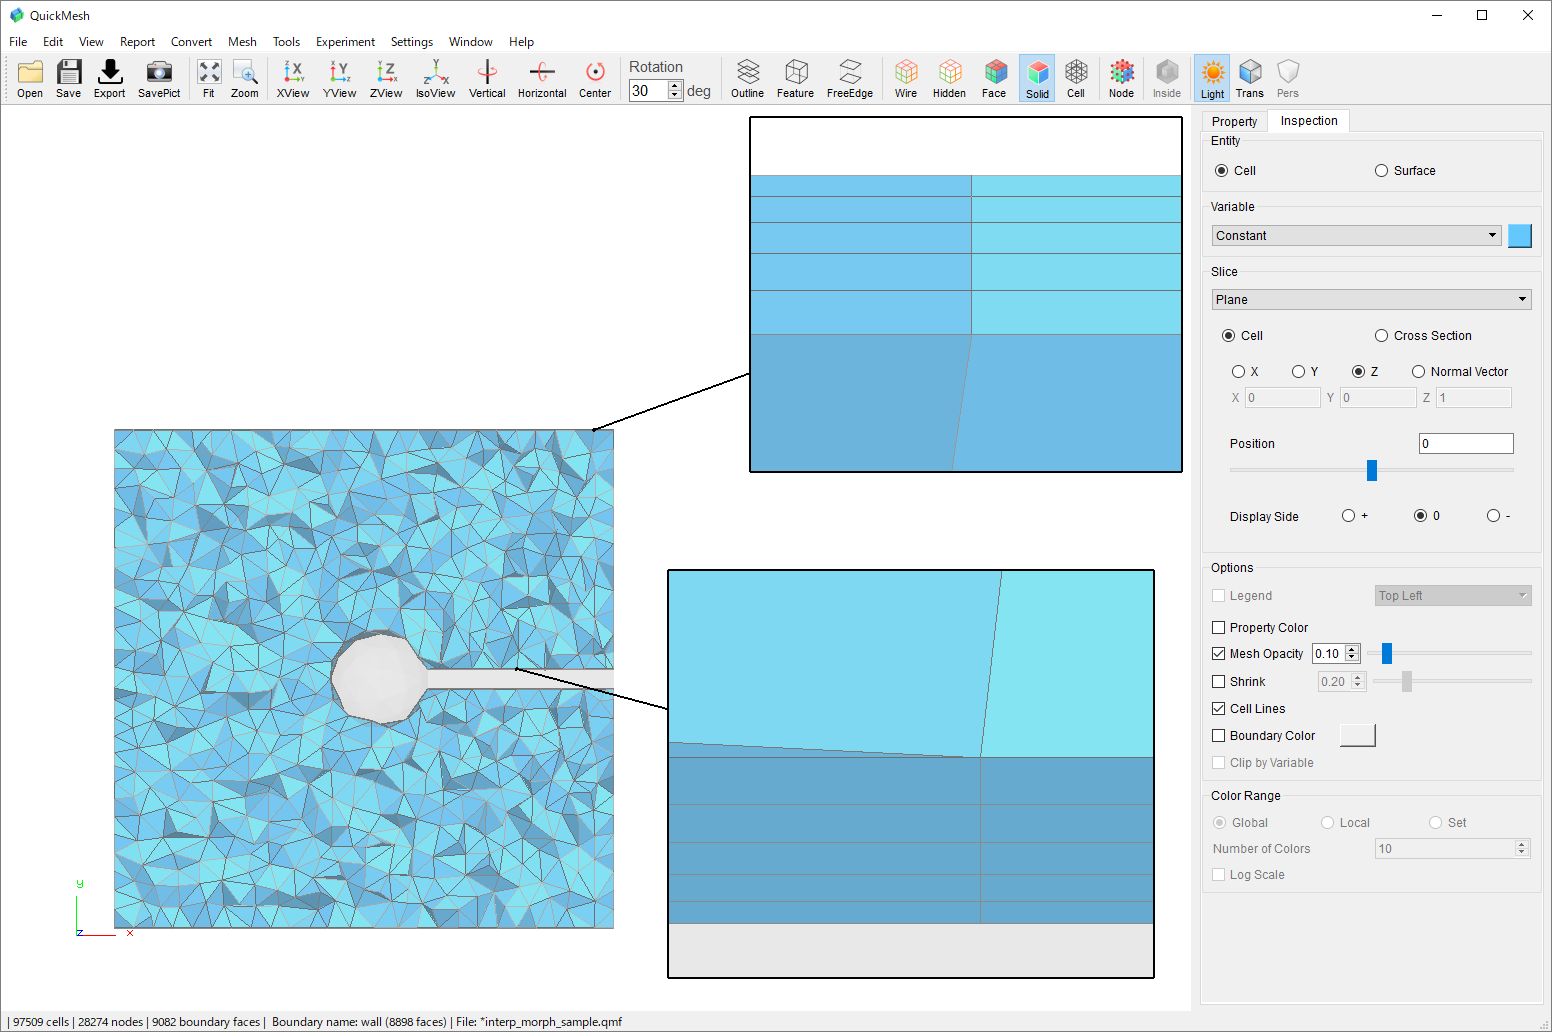Click the Center view icon
Viewport: 1552px width, 1032px height.
tap(595, 78)
